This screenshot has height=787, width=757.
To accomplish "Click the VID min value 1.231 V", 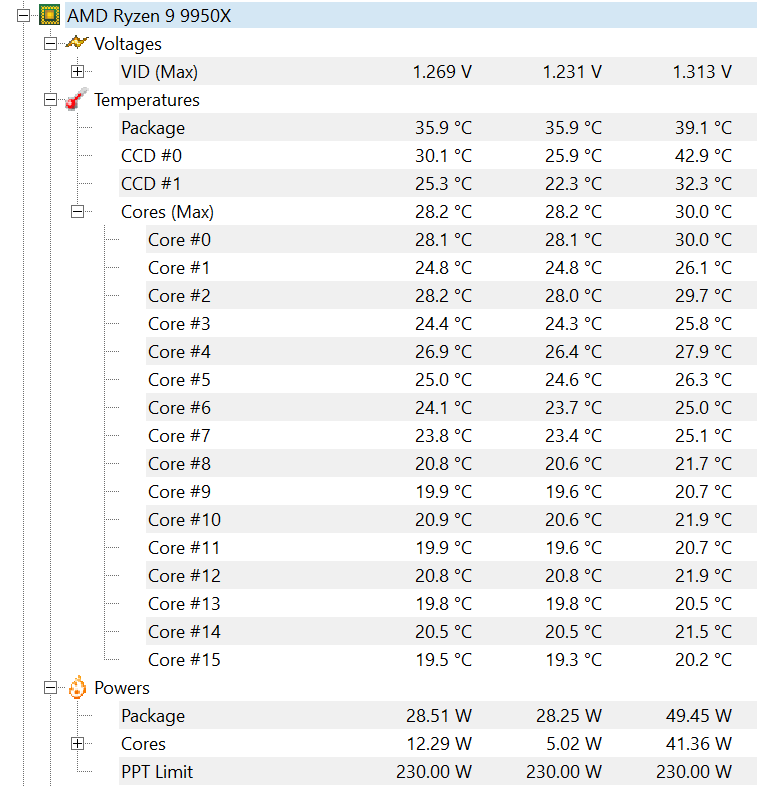I will pos(572,72).
